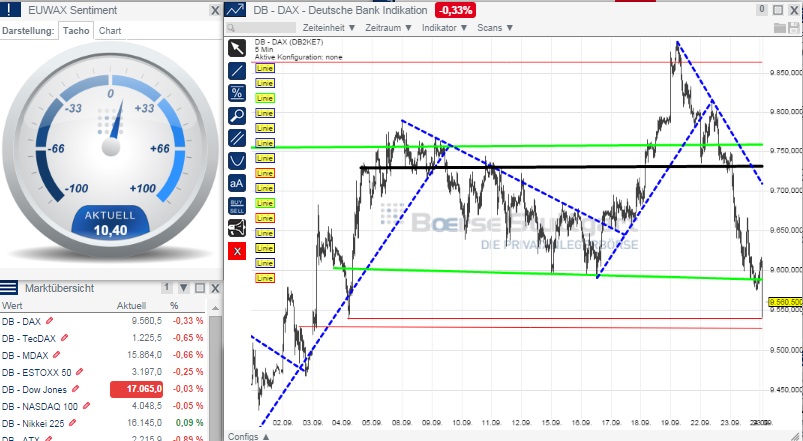Click the magnifier icon in chart search box

[x=231, y=28]
